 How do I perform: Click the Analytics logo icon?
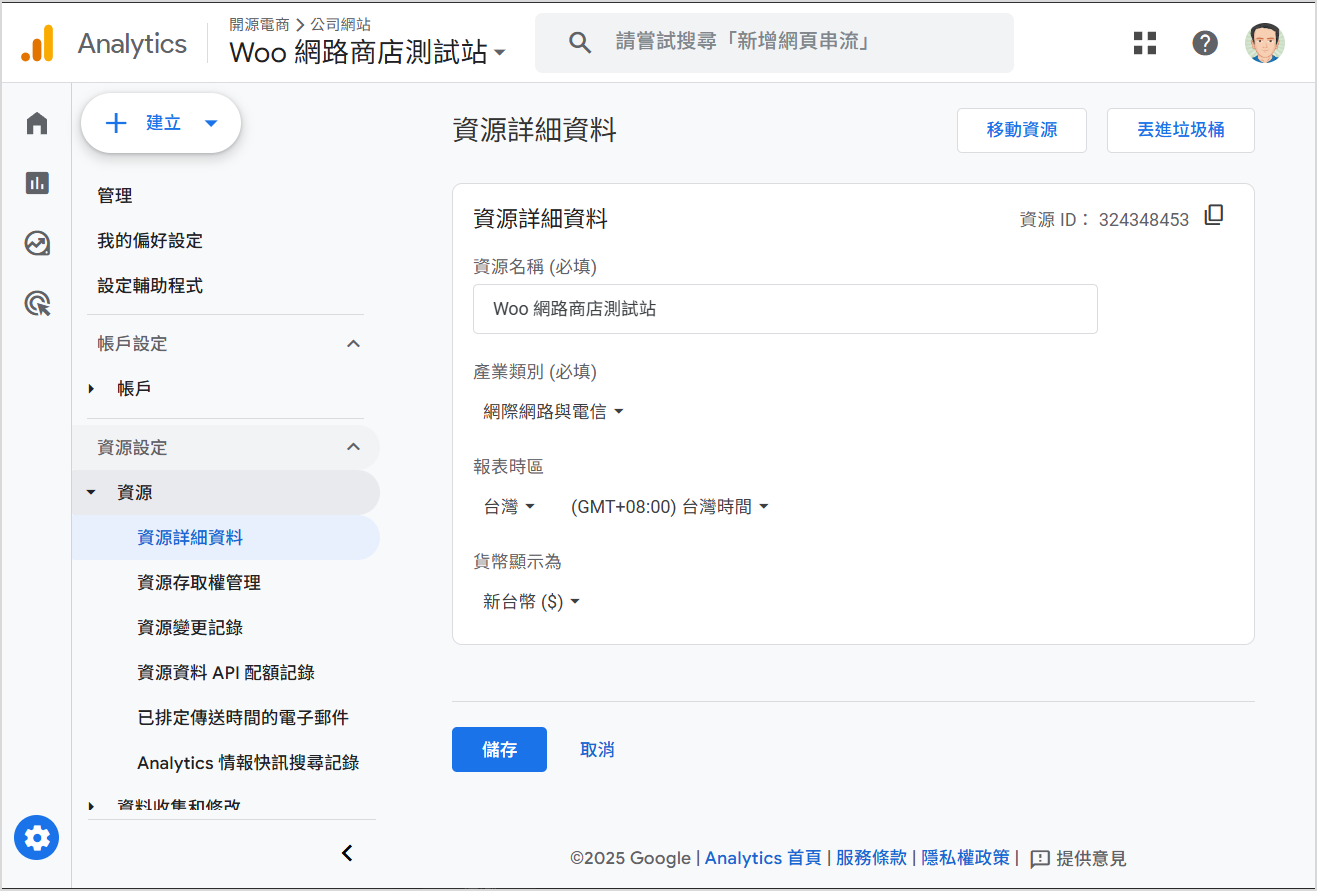38,43
